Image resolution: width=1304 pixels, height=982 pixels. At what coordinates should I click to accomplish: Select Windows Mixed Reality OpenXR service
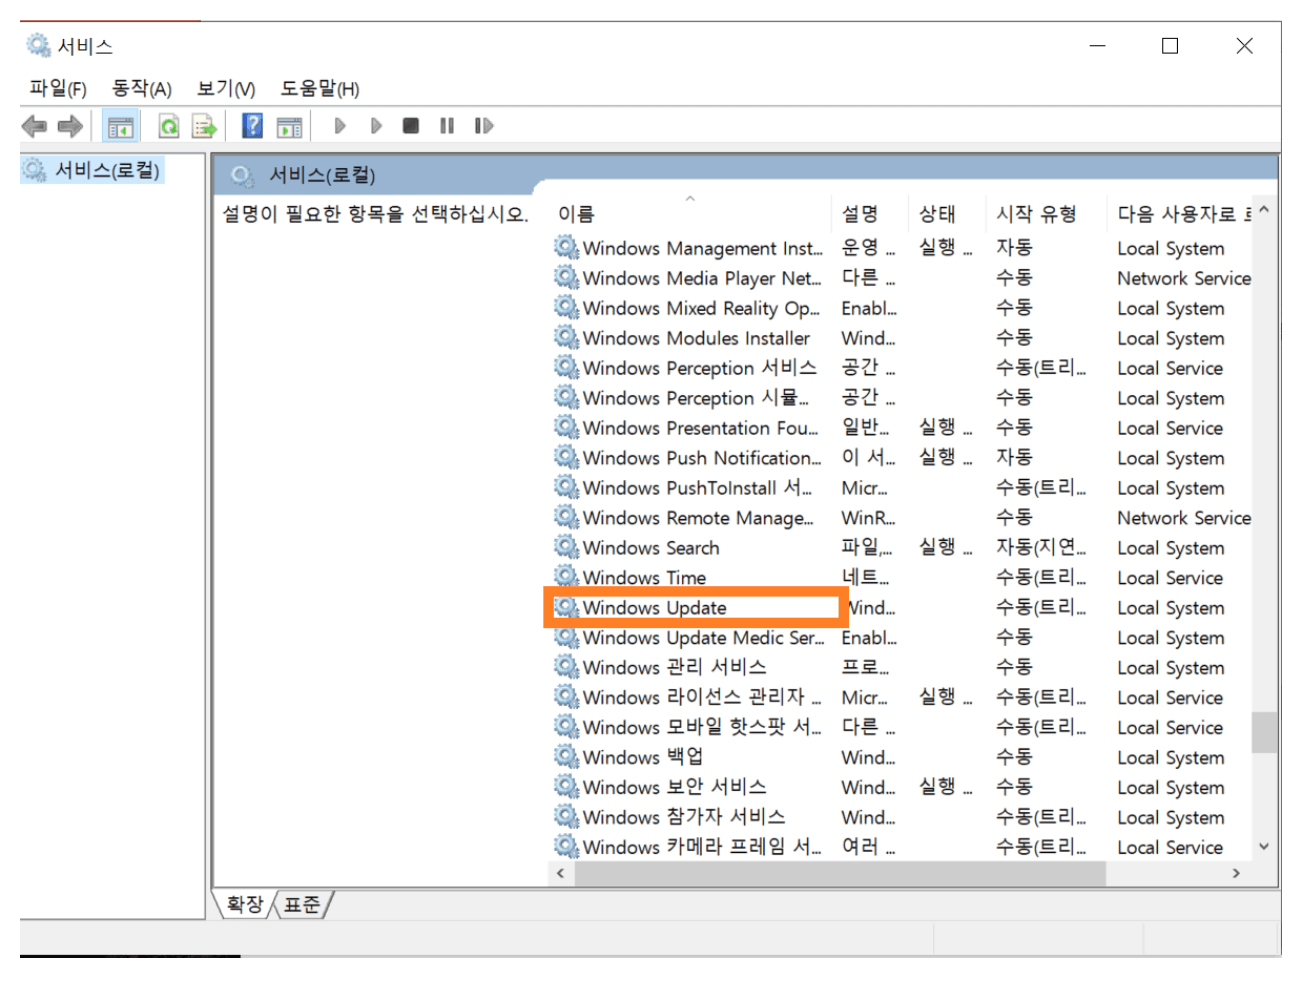[x=903, y=308]
